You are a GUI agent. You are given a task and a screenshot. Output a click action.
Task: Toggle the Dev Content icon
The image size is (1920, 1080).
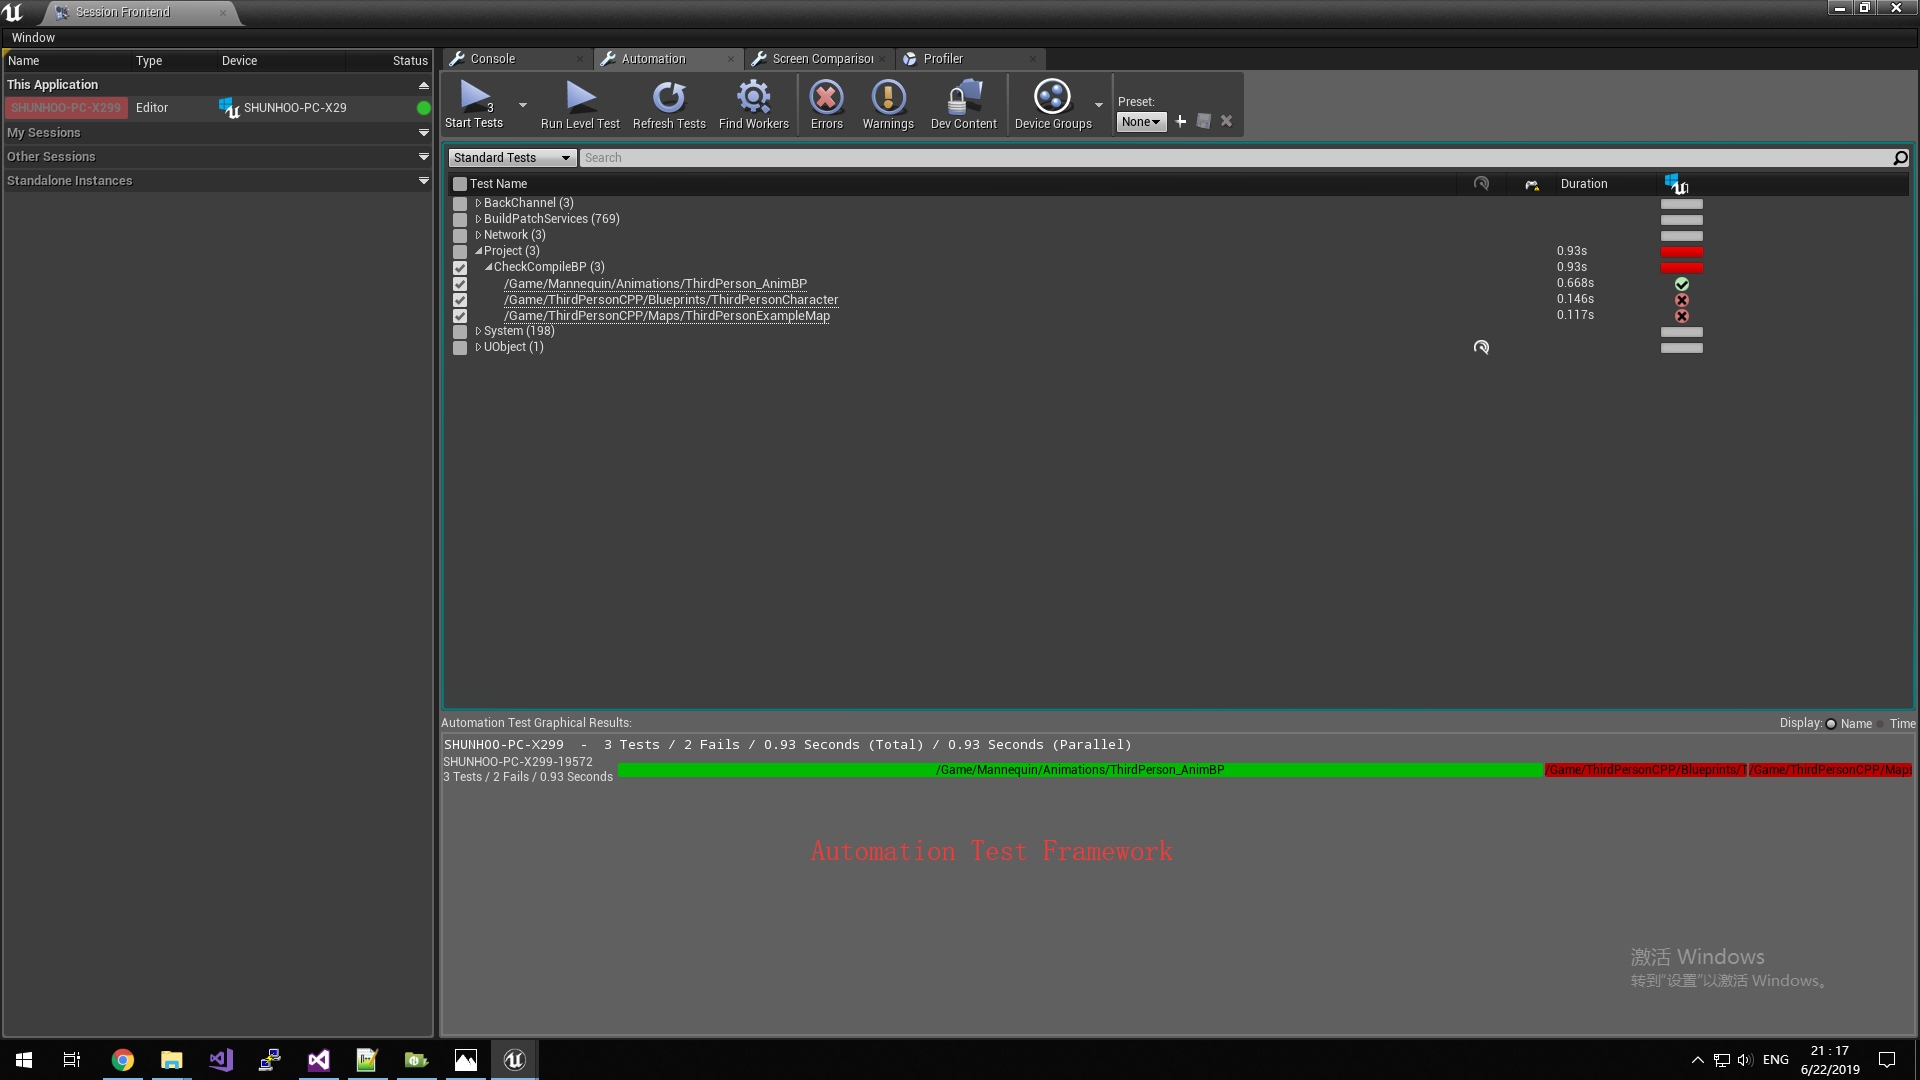point(963,97)
